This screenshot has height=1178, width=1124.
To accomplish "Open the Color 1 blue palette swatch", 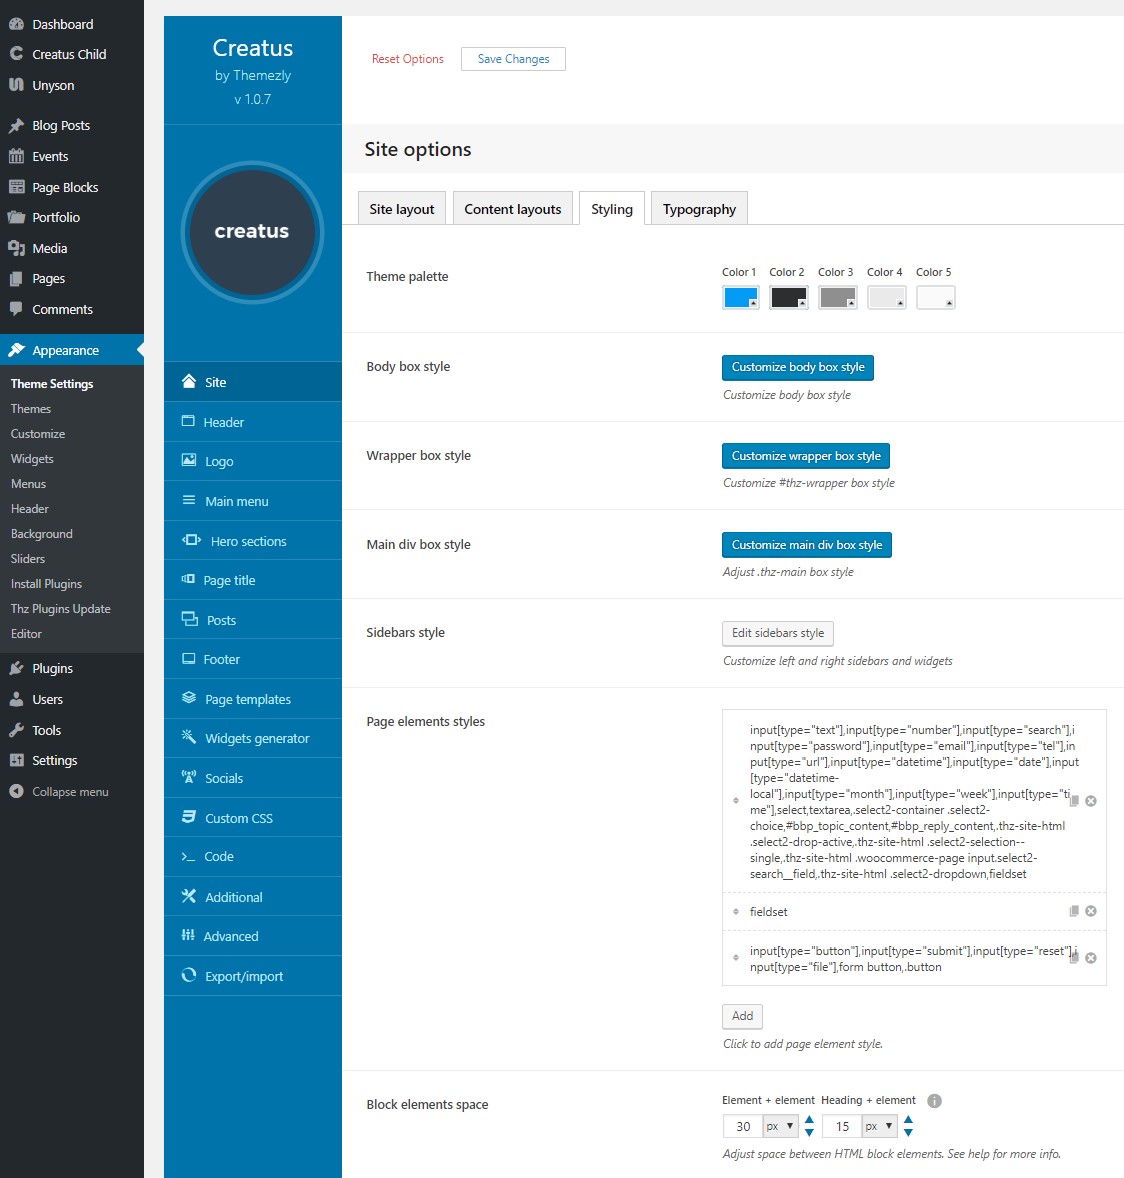I will click(740, 297).
